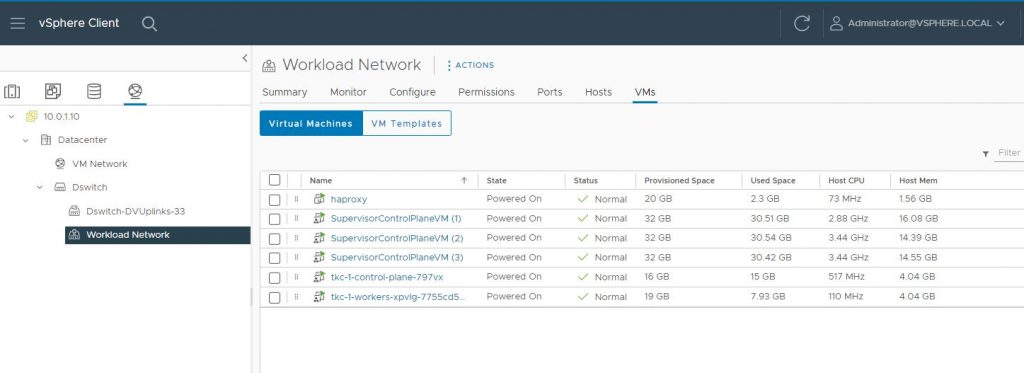The height and width of the screenshot is (373, 1024).
Task: Collapse the 10.0.1.10 tree node
Action: pyautogui.click(x=11, y=116)
